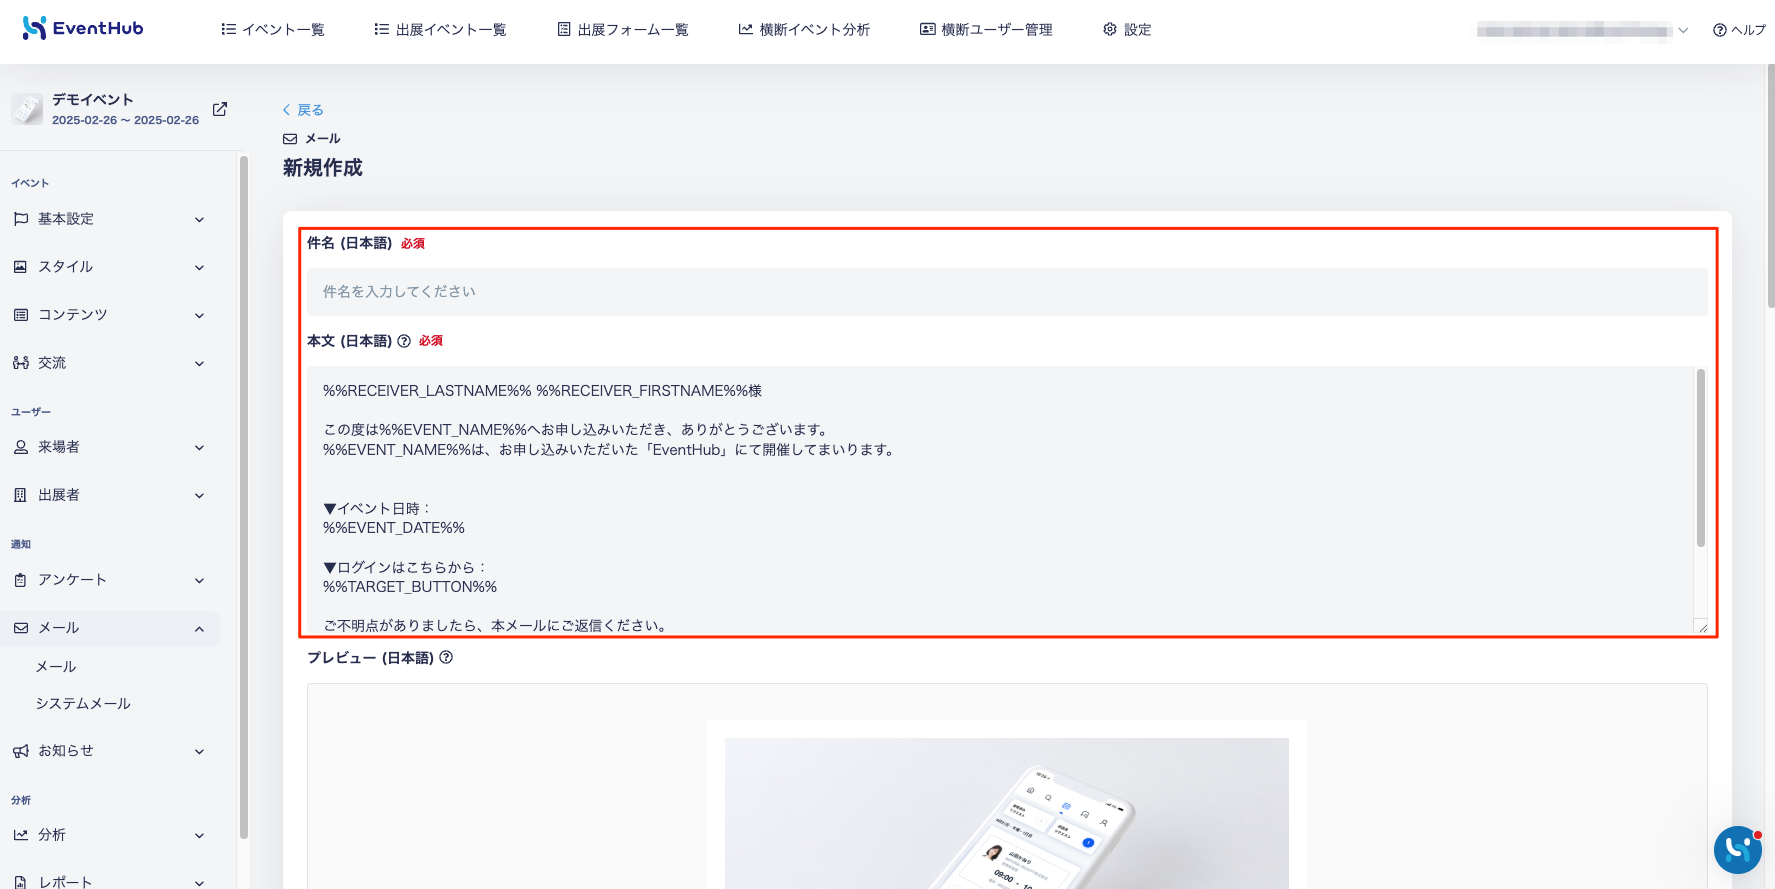Image resolution: width=1775 pixels, height=889 pixels.
Task: Click help icon next to プレビュー (日本語)
Action: (x=446, y=657)
